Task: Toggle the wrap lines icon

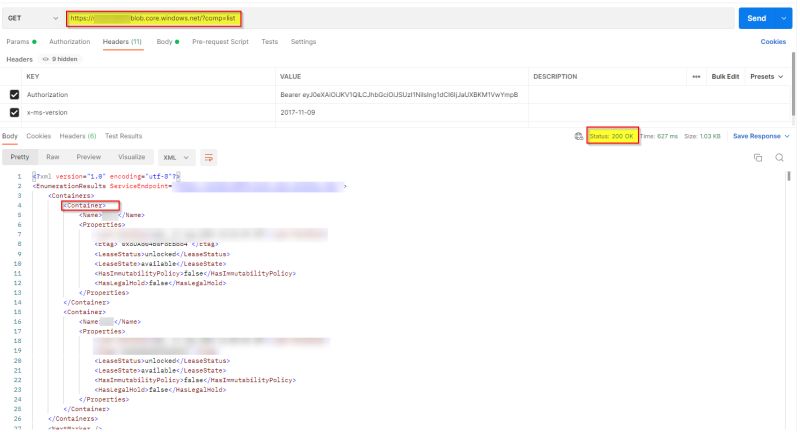Action: click(209, 158)
